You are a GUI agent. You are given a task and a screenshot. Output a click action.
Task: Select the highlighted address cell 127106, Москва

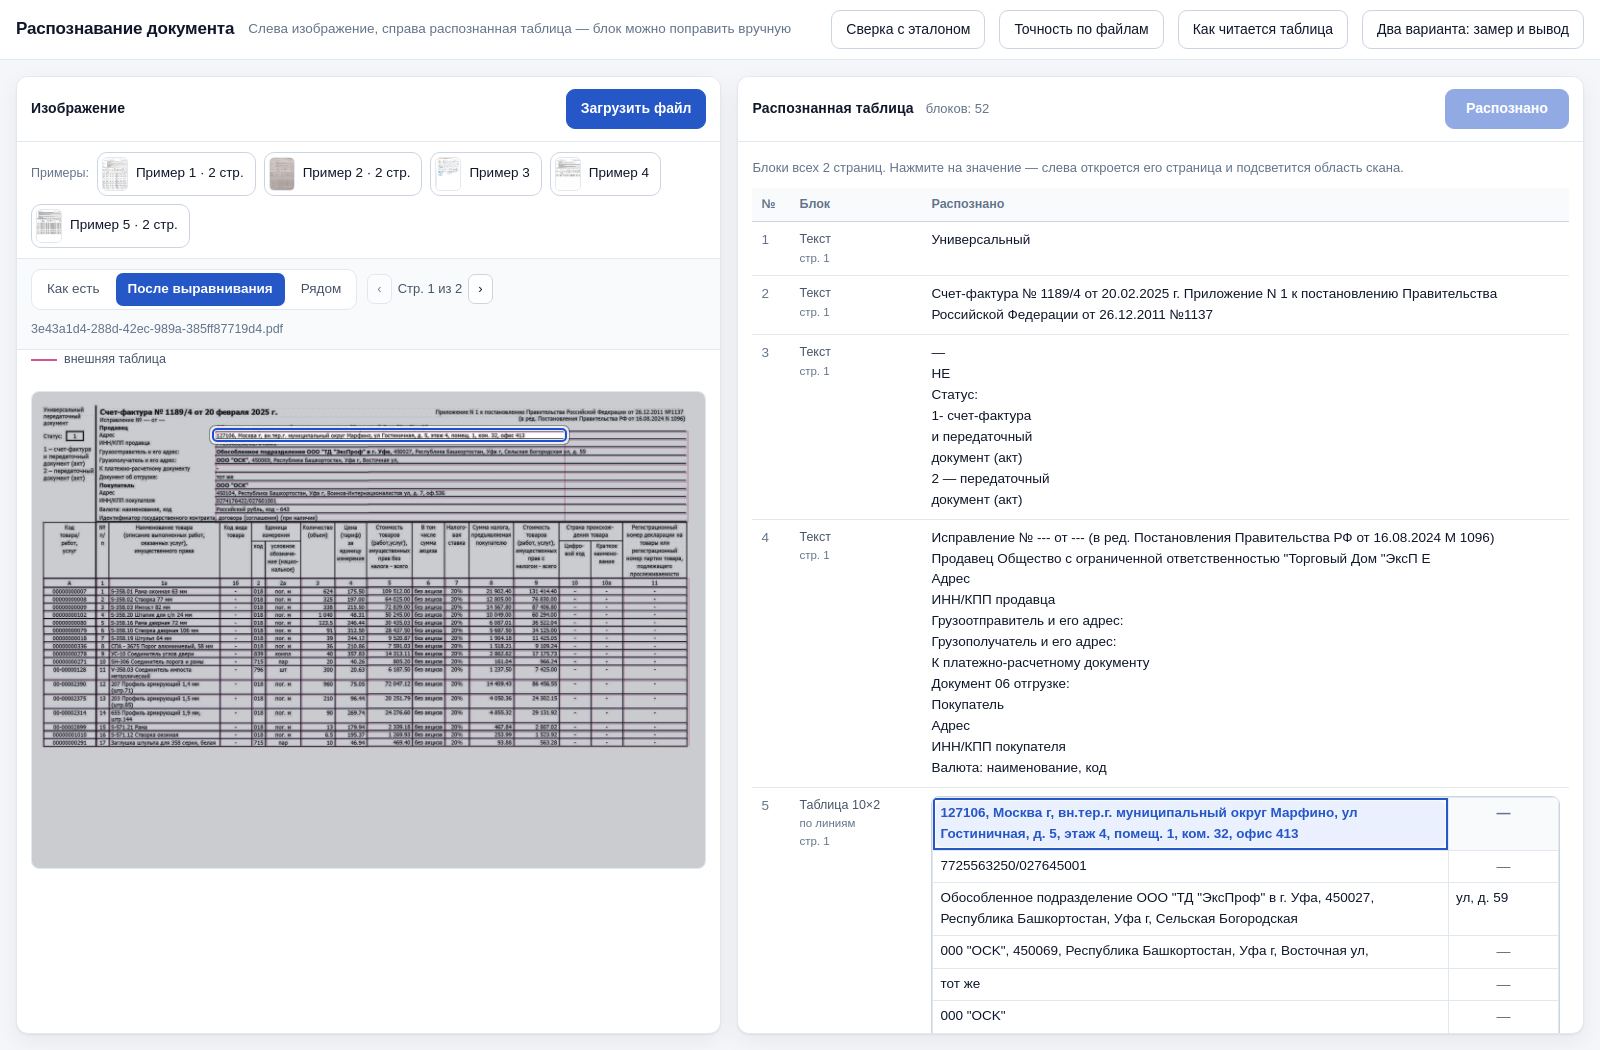[x=1190, y=824]
